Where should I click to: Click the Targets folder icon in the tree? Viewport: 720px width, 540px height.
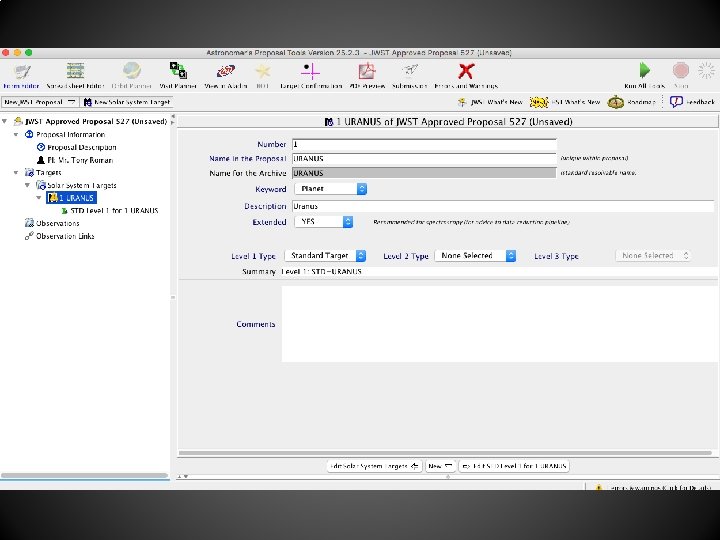pyautogui.click(x=29, y=173)
